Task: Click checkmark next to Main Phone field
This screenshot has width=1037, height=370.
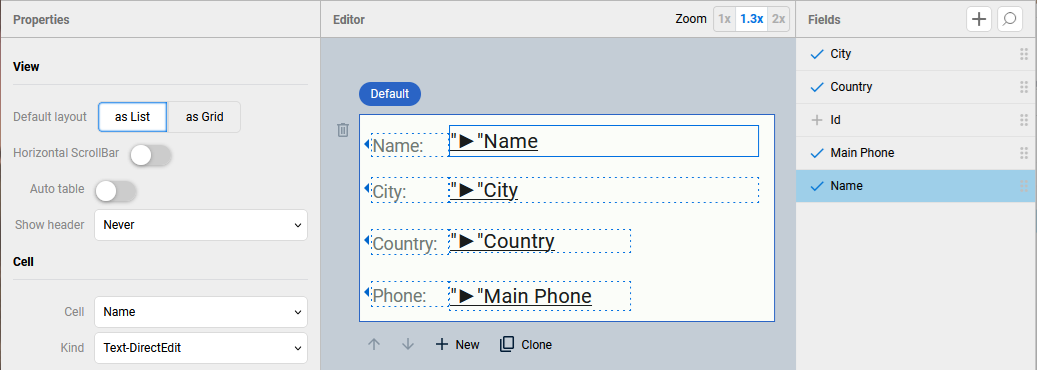Action: click(x=816, y=154)
